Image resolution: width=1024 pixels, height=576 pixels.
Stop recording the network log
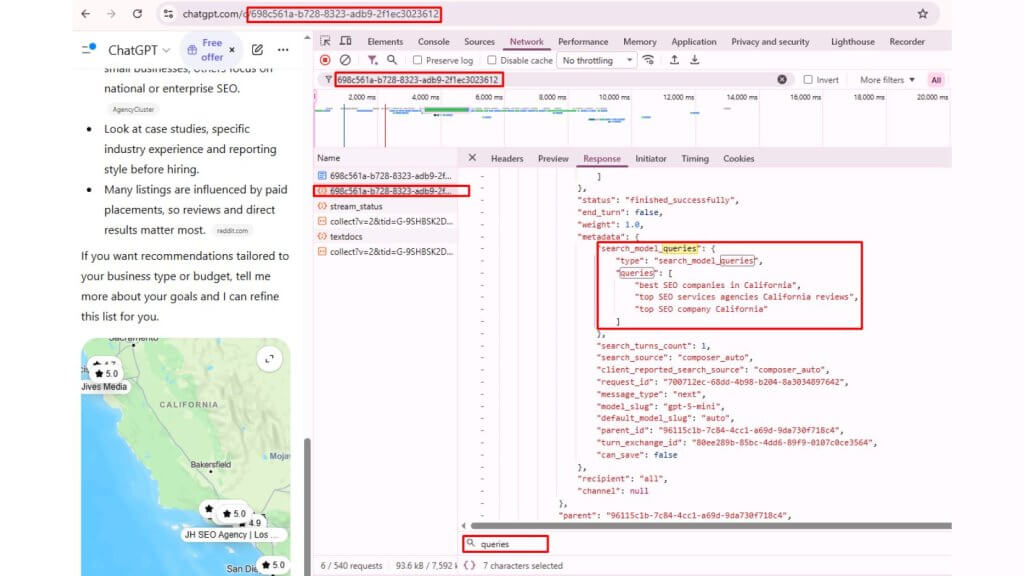coord(325,60)
